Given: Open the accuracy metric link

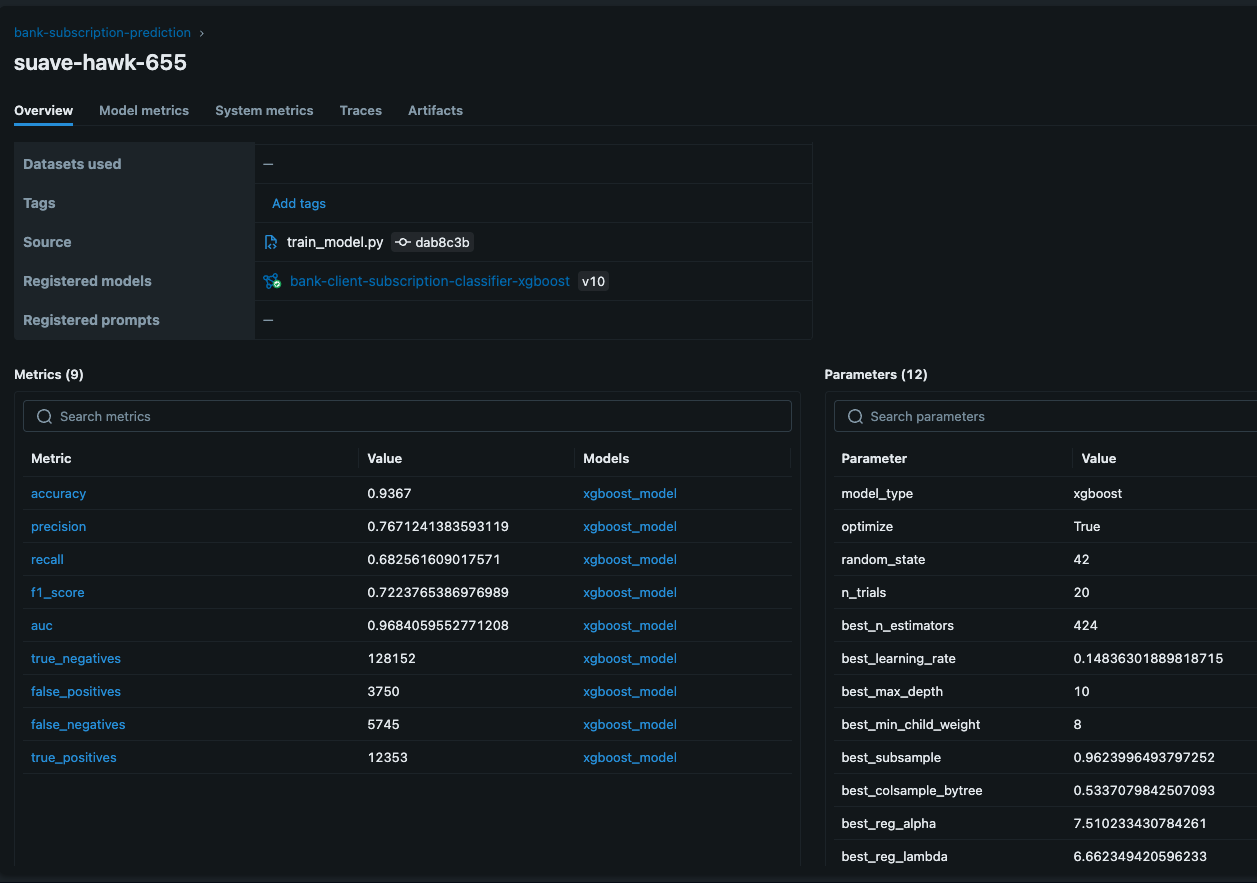Looking at the screenshot, I should pyautogui.click(x=58, y=493).
